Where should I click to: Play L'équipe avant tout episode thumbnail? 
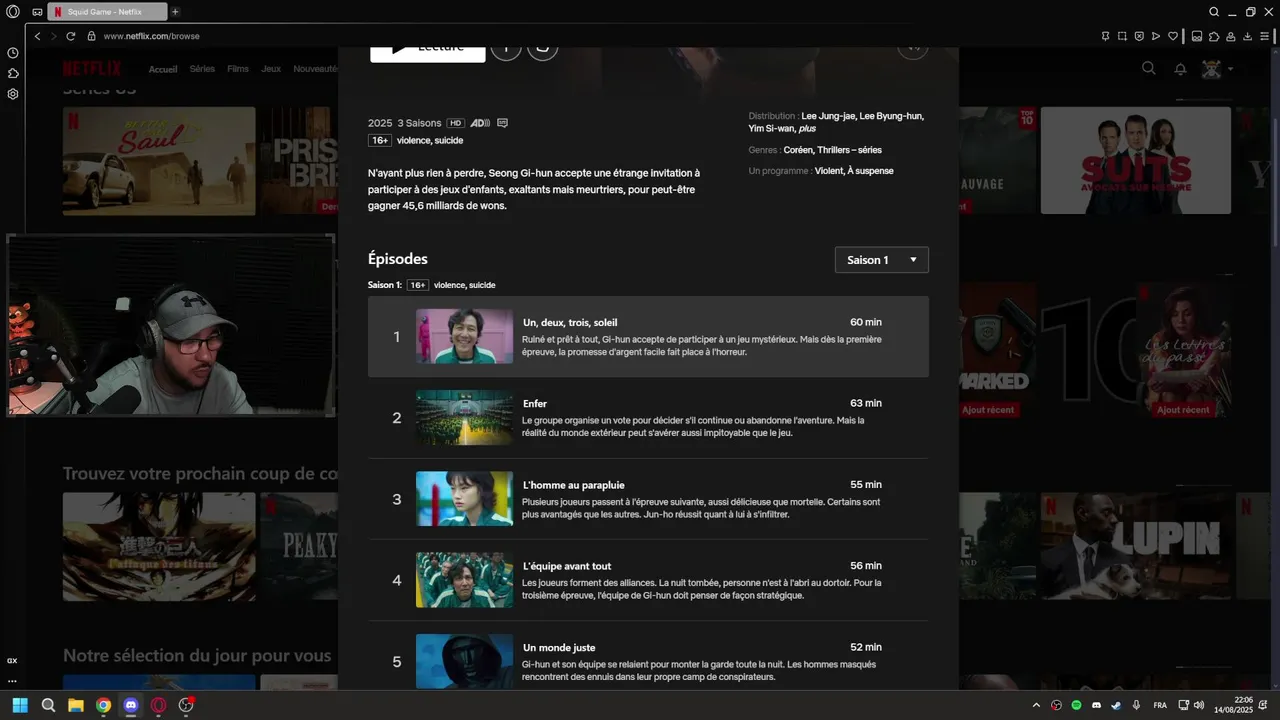pyautogui.click(x=464, y=580)
